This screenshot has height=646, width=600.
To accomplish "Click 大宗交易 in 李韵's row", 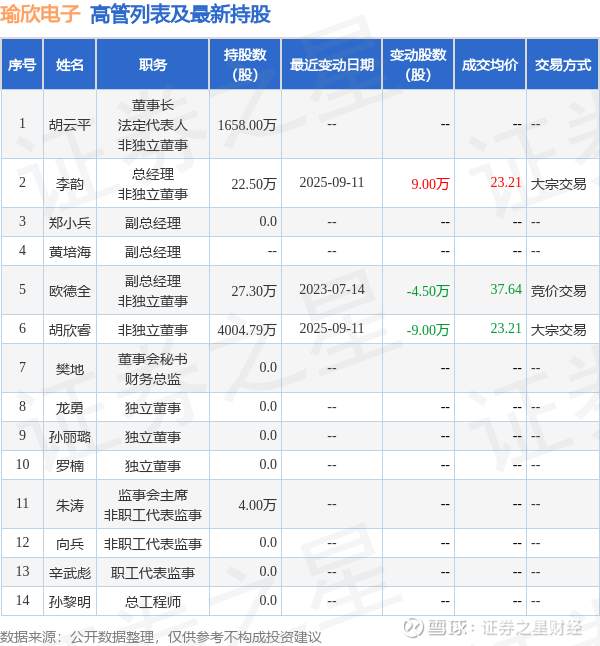I will tap(558, 184).
